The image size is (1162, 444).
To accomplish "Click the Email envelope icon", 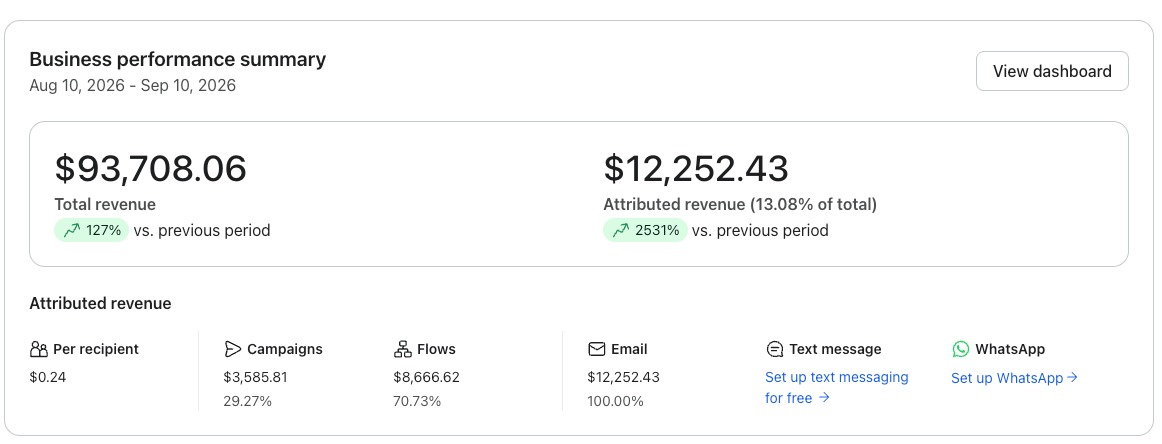I will point(597,349).
